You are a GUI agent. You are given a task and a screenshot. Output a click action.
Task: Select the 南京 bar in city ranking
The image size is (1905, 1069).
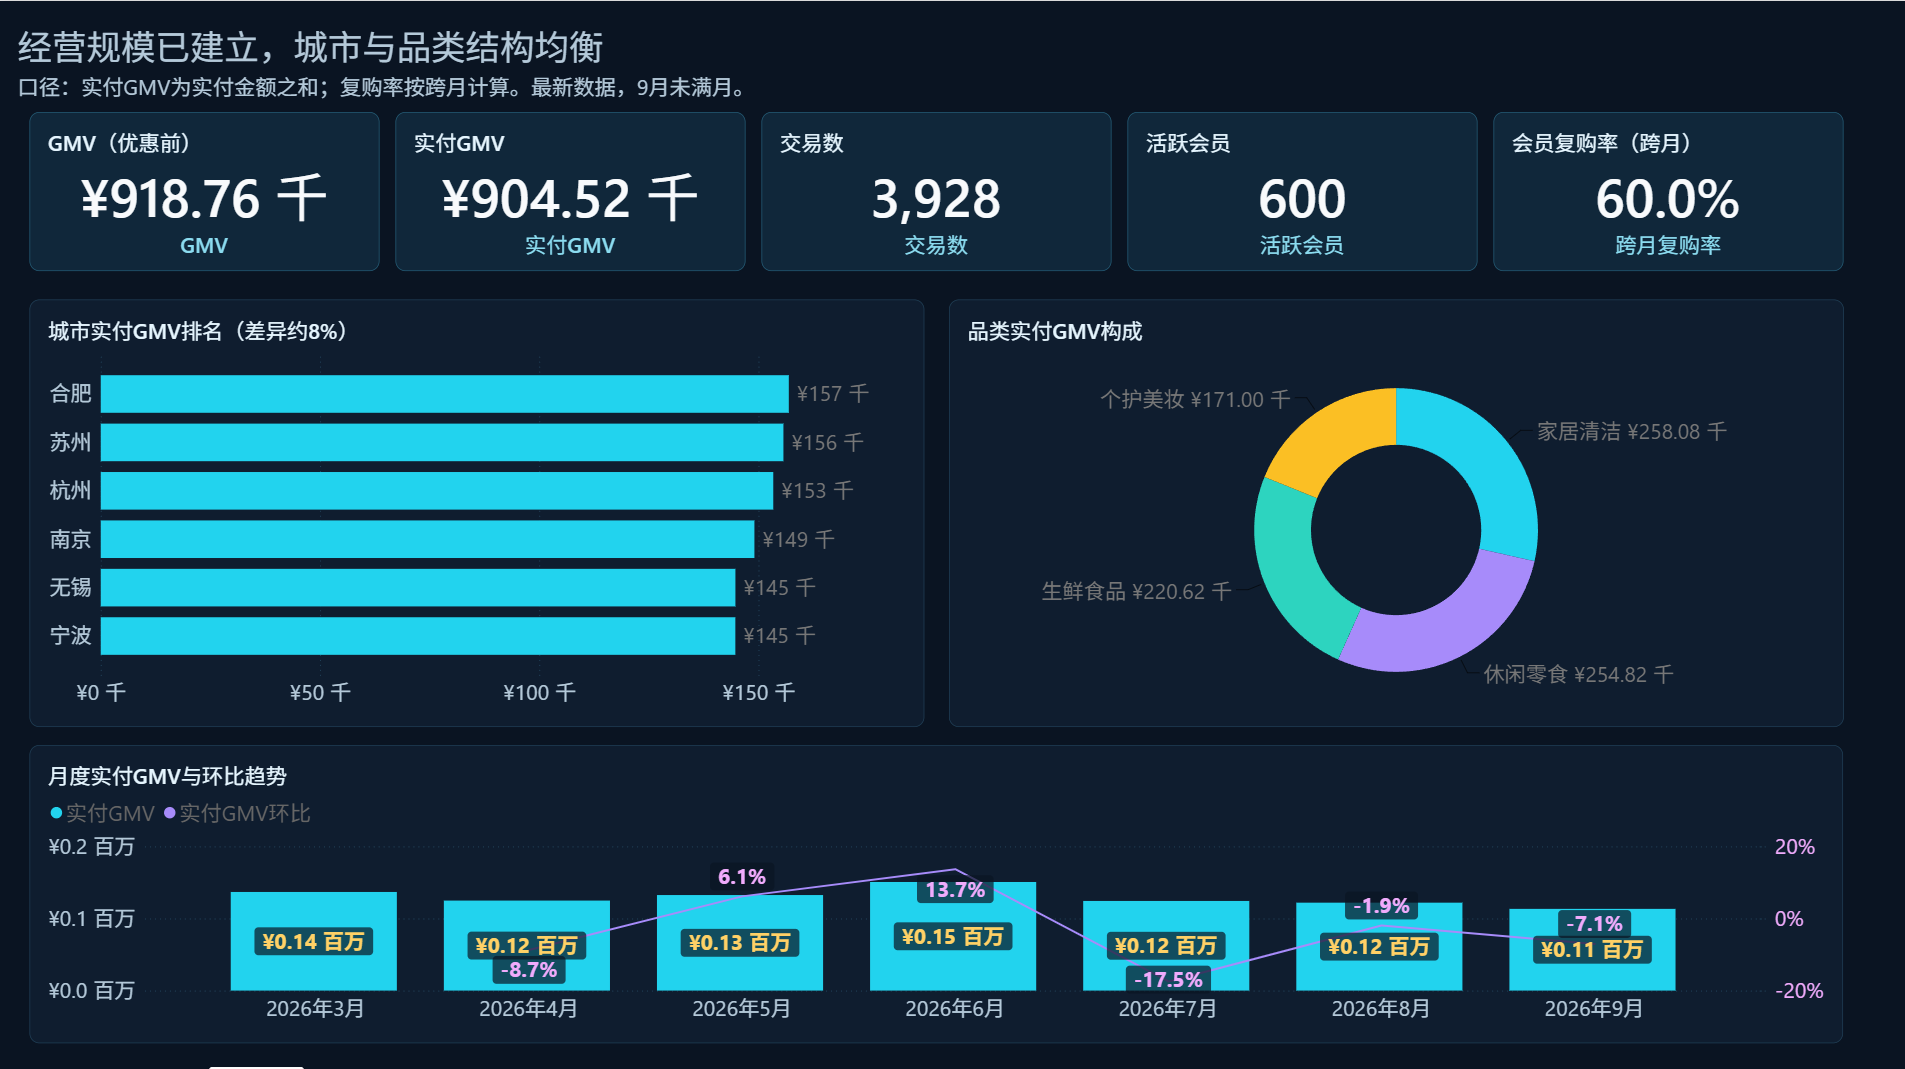pos(428,539)
